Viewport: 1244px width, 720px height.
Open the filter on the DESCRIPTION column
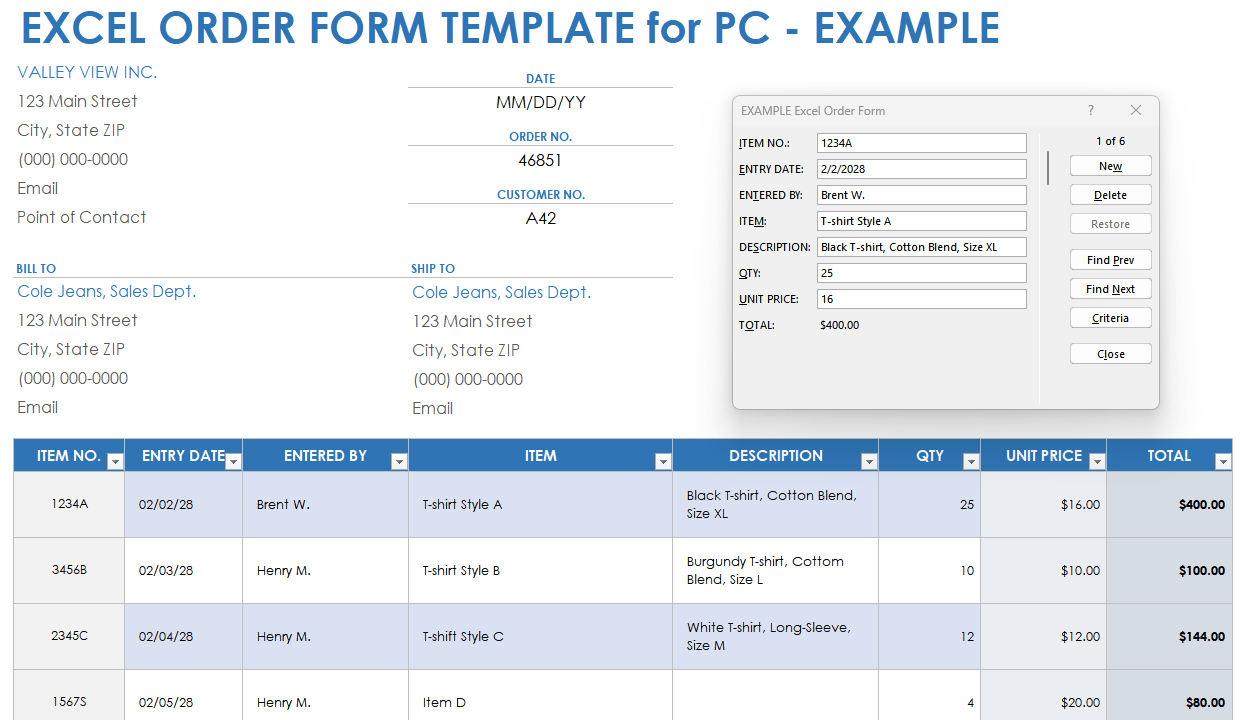coord(868,462)
